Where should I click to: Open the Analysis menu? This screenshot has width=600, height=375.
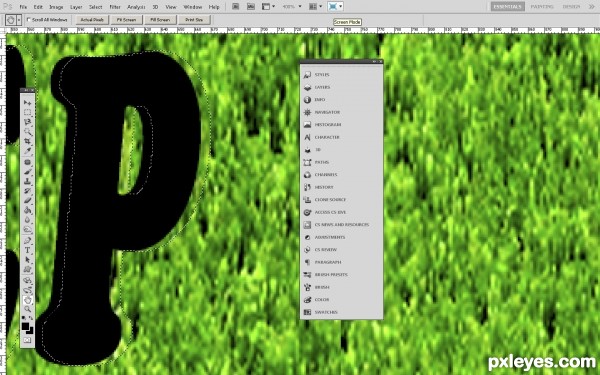coord(136,7)
